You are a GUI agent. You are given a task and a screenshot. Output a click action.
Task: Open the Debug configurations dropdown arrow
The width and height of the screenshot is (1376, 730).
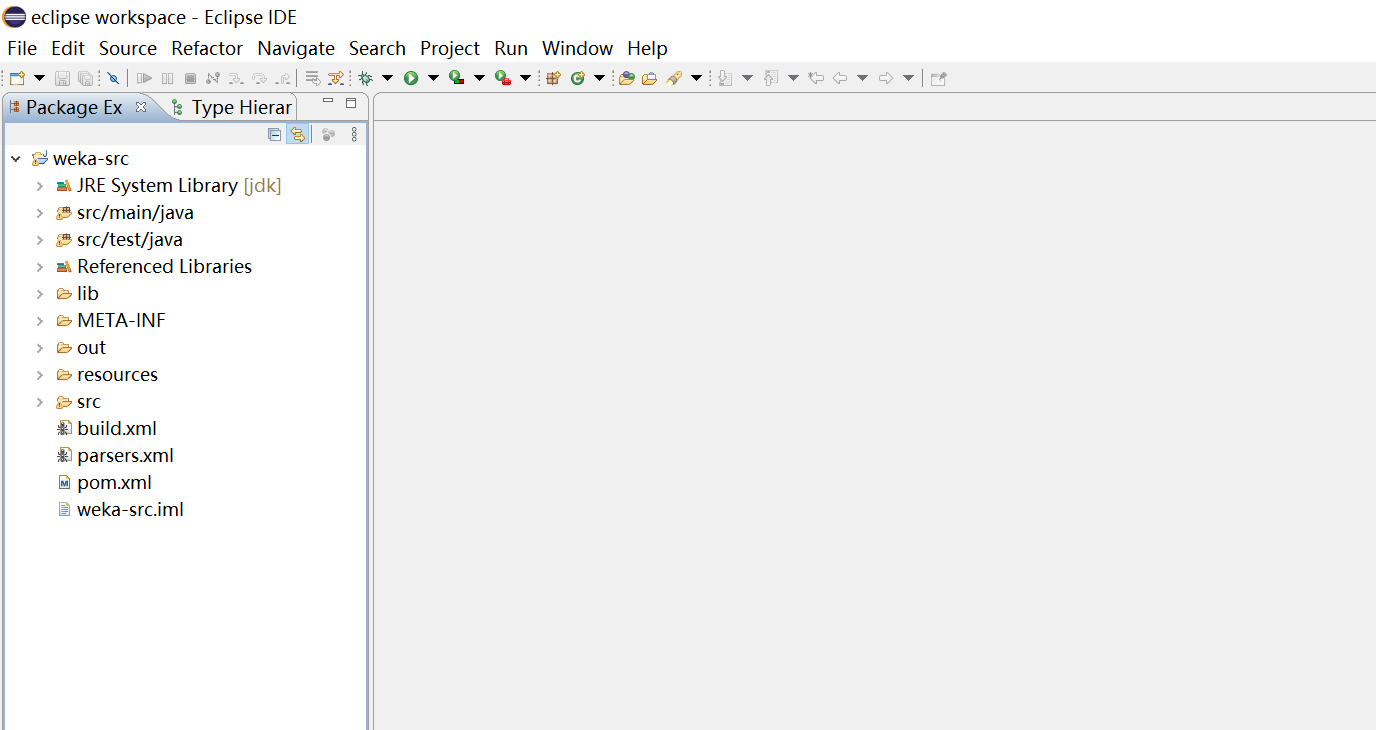pos(387,78)
